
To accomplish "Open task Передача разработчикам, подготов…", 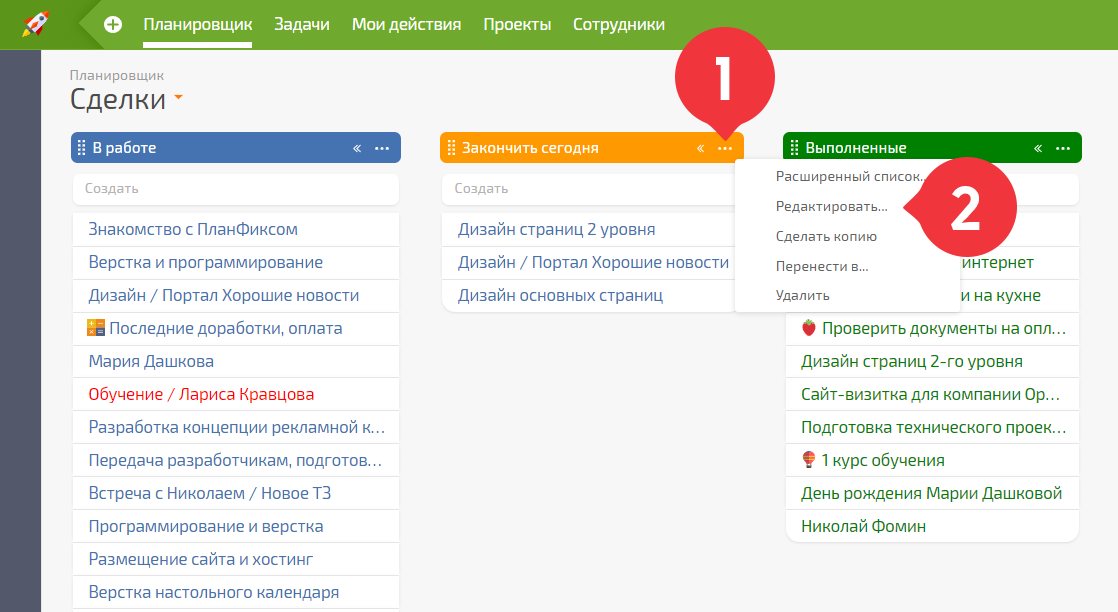I will pyautogui.click(x=236, y=460).
